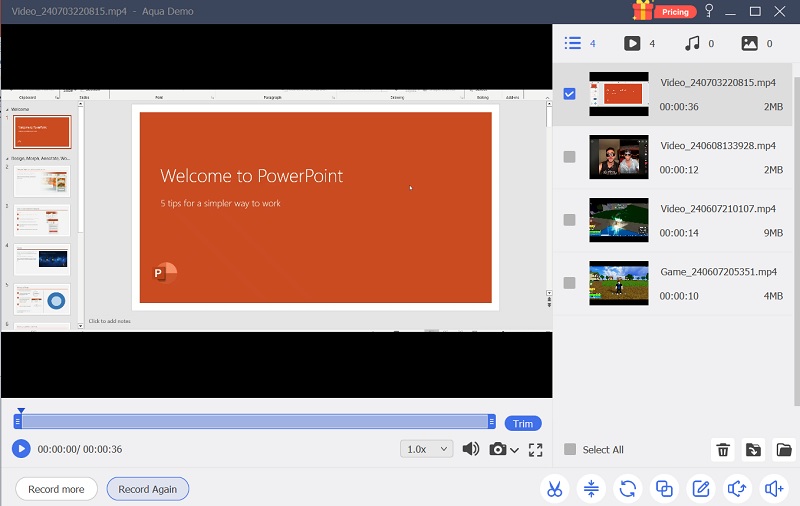Viewport: 800px width, 506px height.
Task: Open the merge files tool
Action: coord(664,489)
